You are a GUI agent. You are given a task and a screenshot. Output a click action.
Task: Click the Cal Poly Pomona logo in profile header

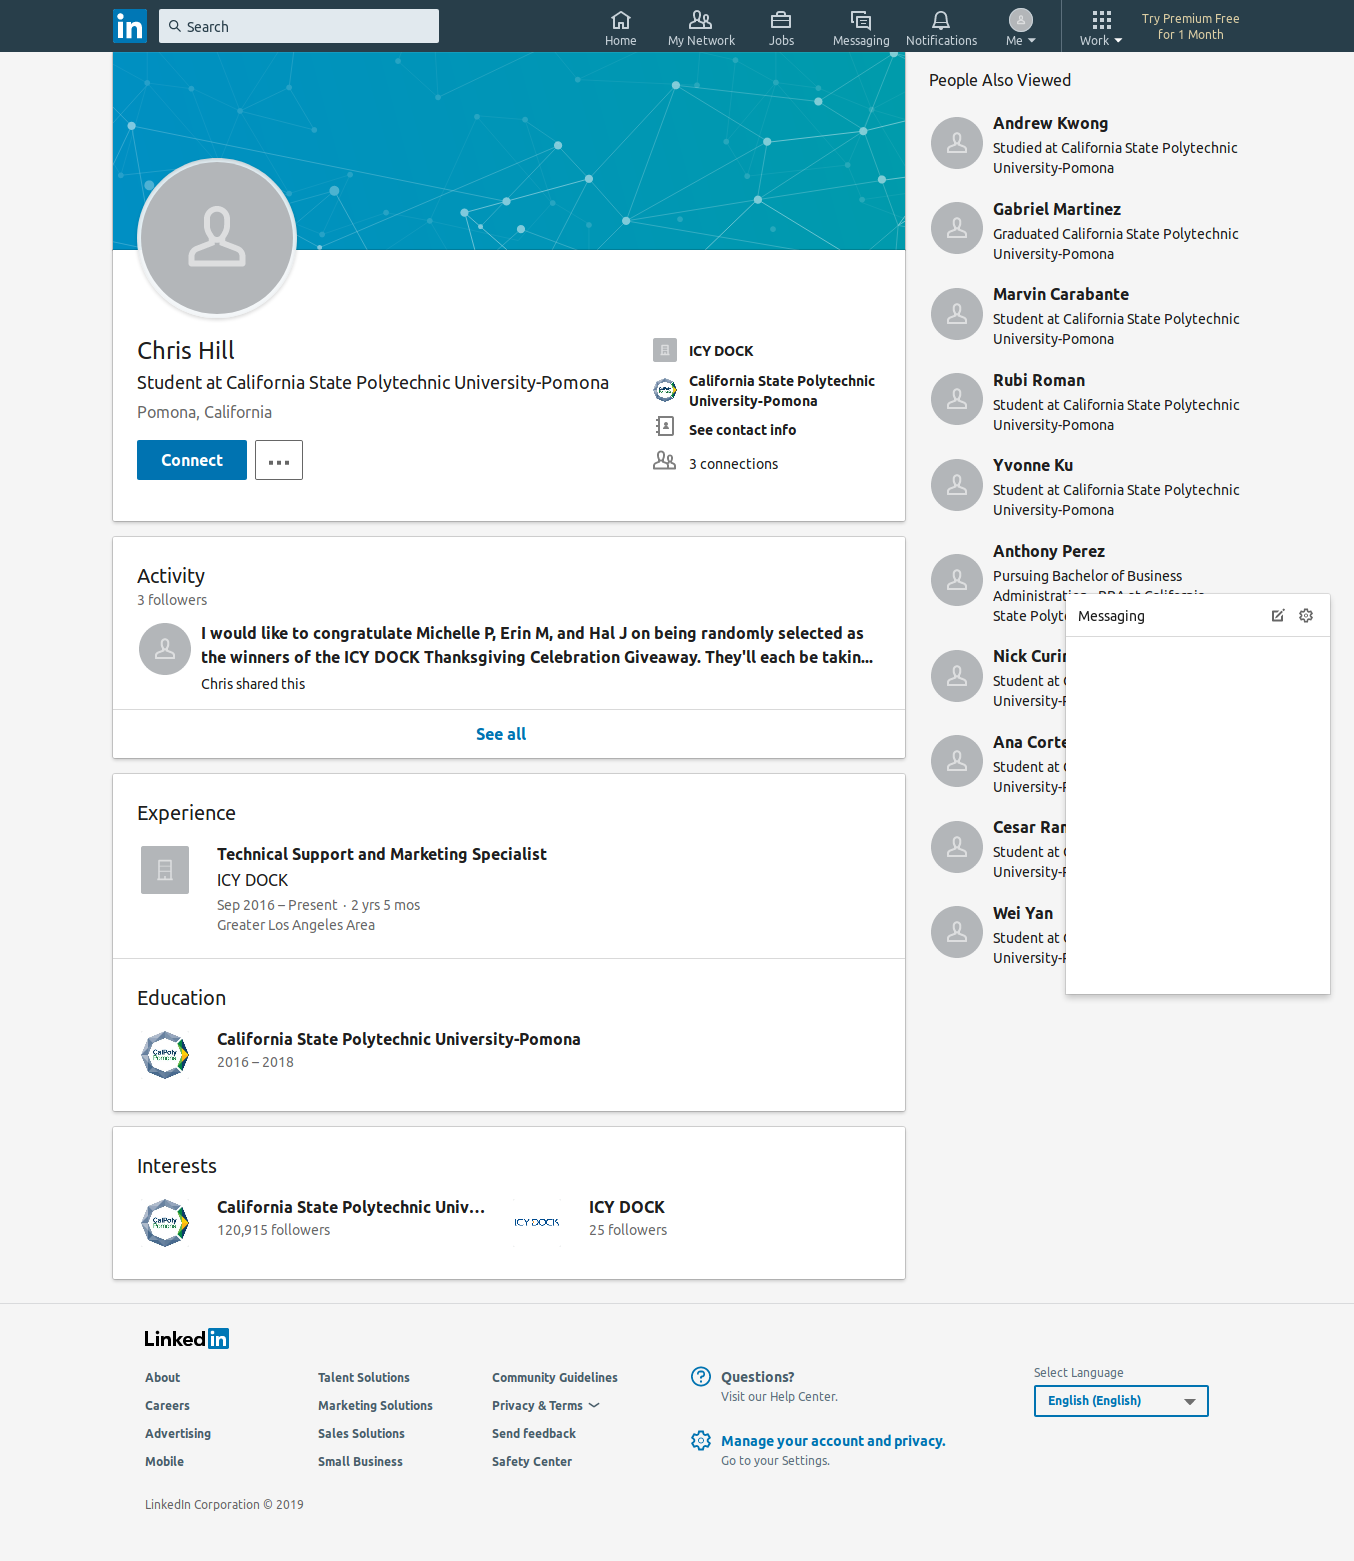coord(665,390)
